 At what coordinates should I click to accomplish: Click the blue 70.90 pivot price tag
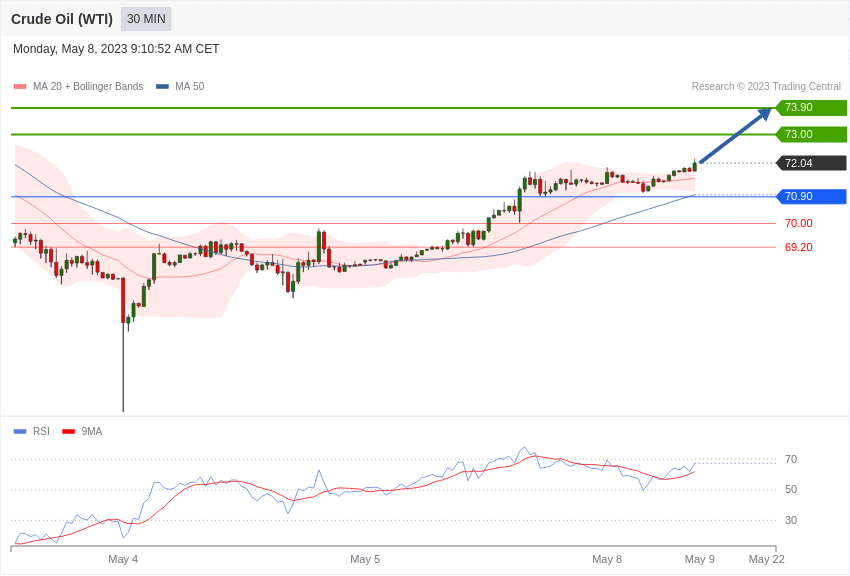[811, 197]
